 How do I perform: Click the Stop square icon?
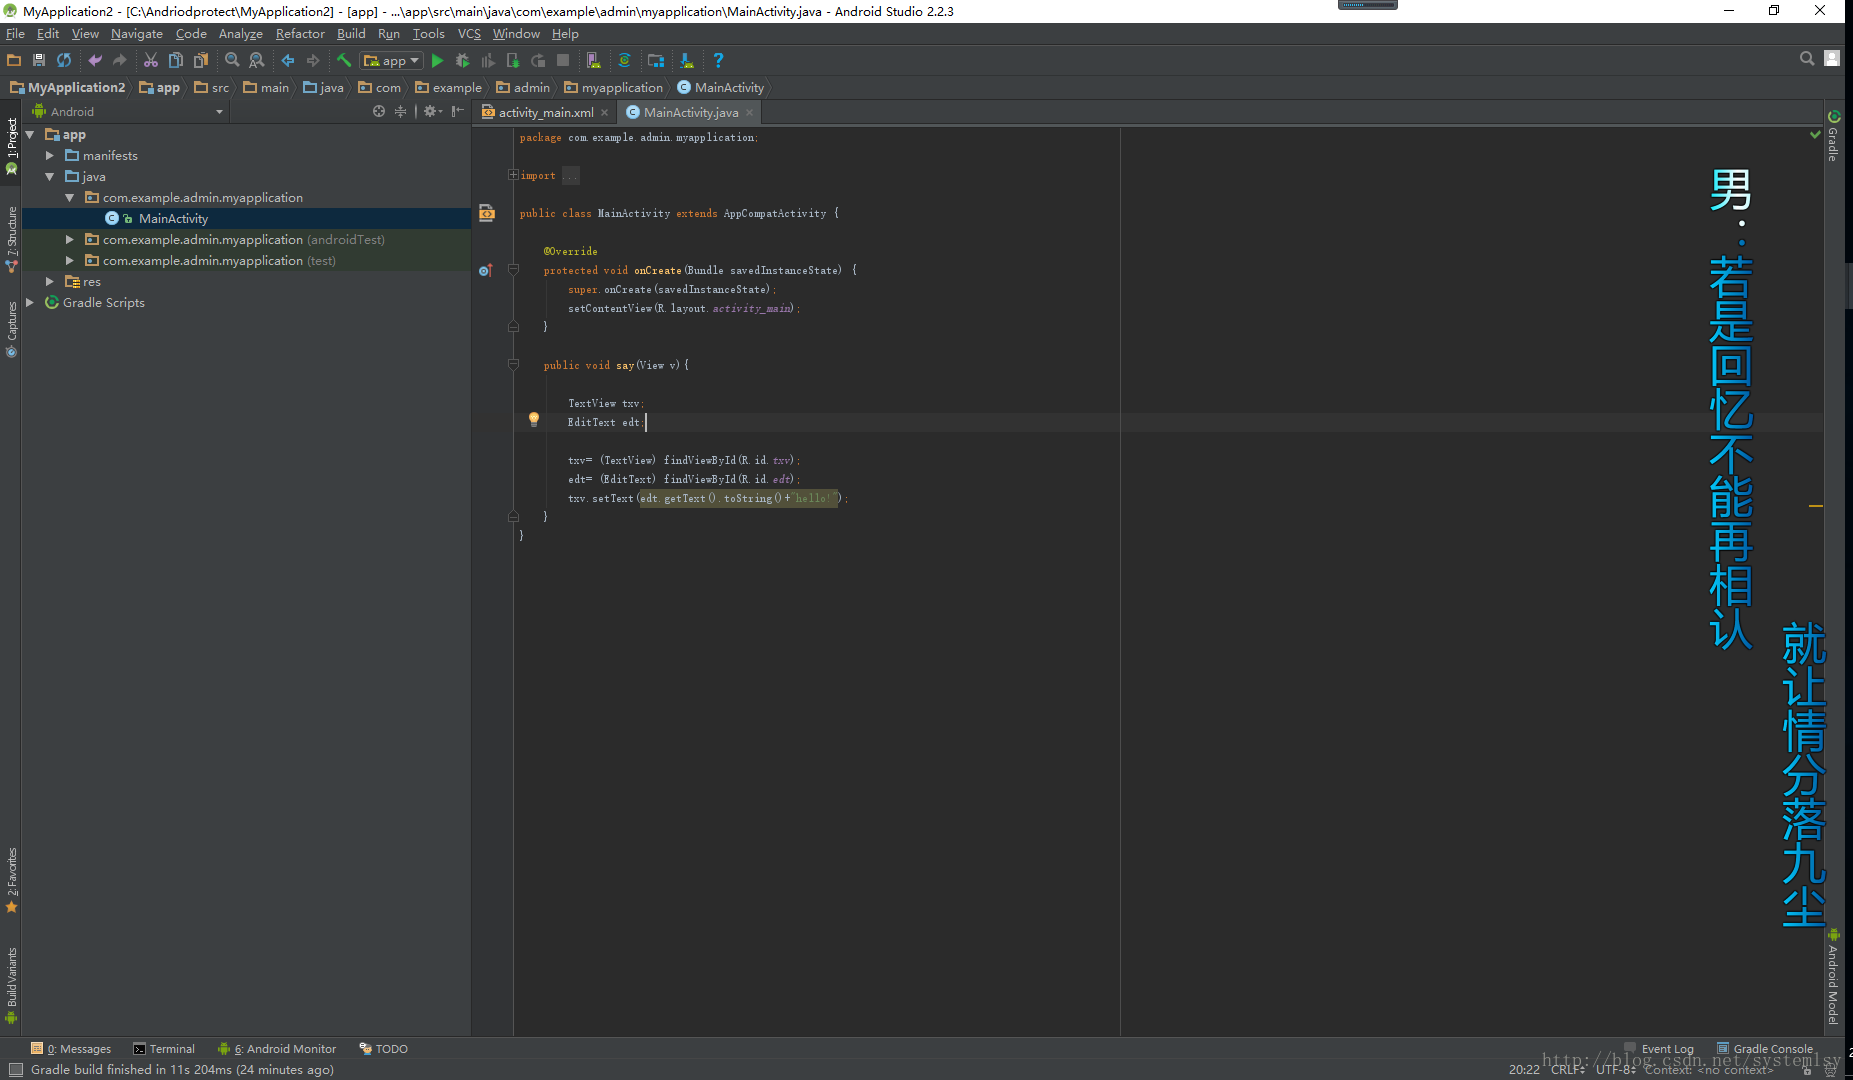tap(563, 60)
